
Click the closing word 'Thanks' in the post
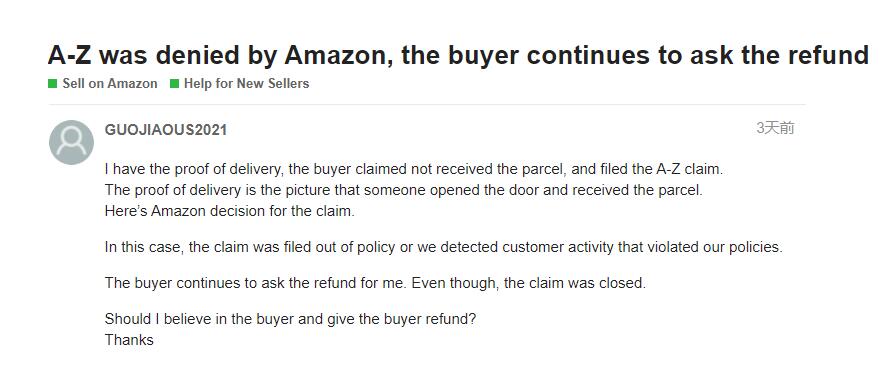[129, 340]
